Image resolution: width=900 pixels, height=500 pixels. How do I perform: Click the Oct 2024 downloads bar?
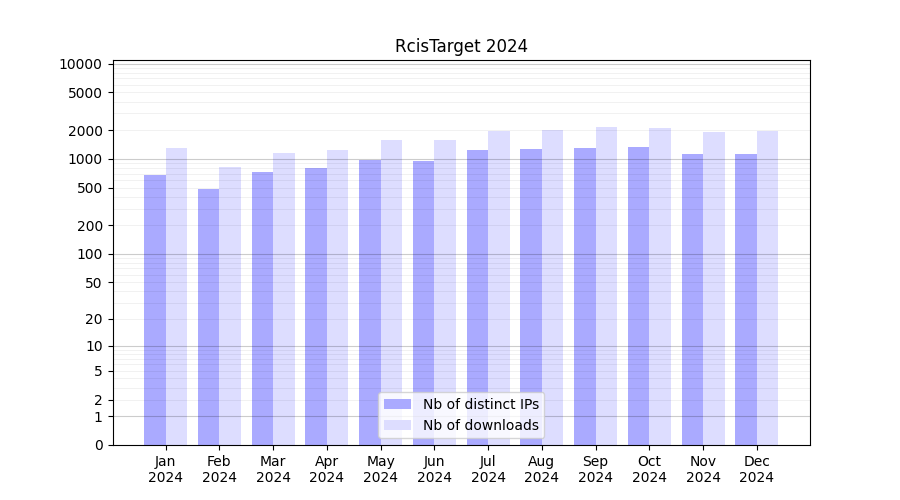tap(660, 286)
